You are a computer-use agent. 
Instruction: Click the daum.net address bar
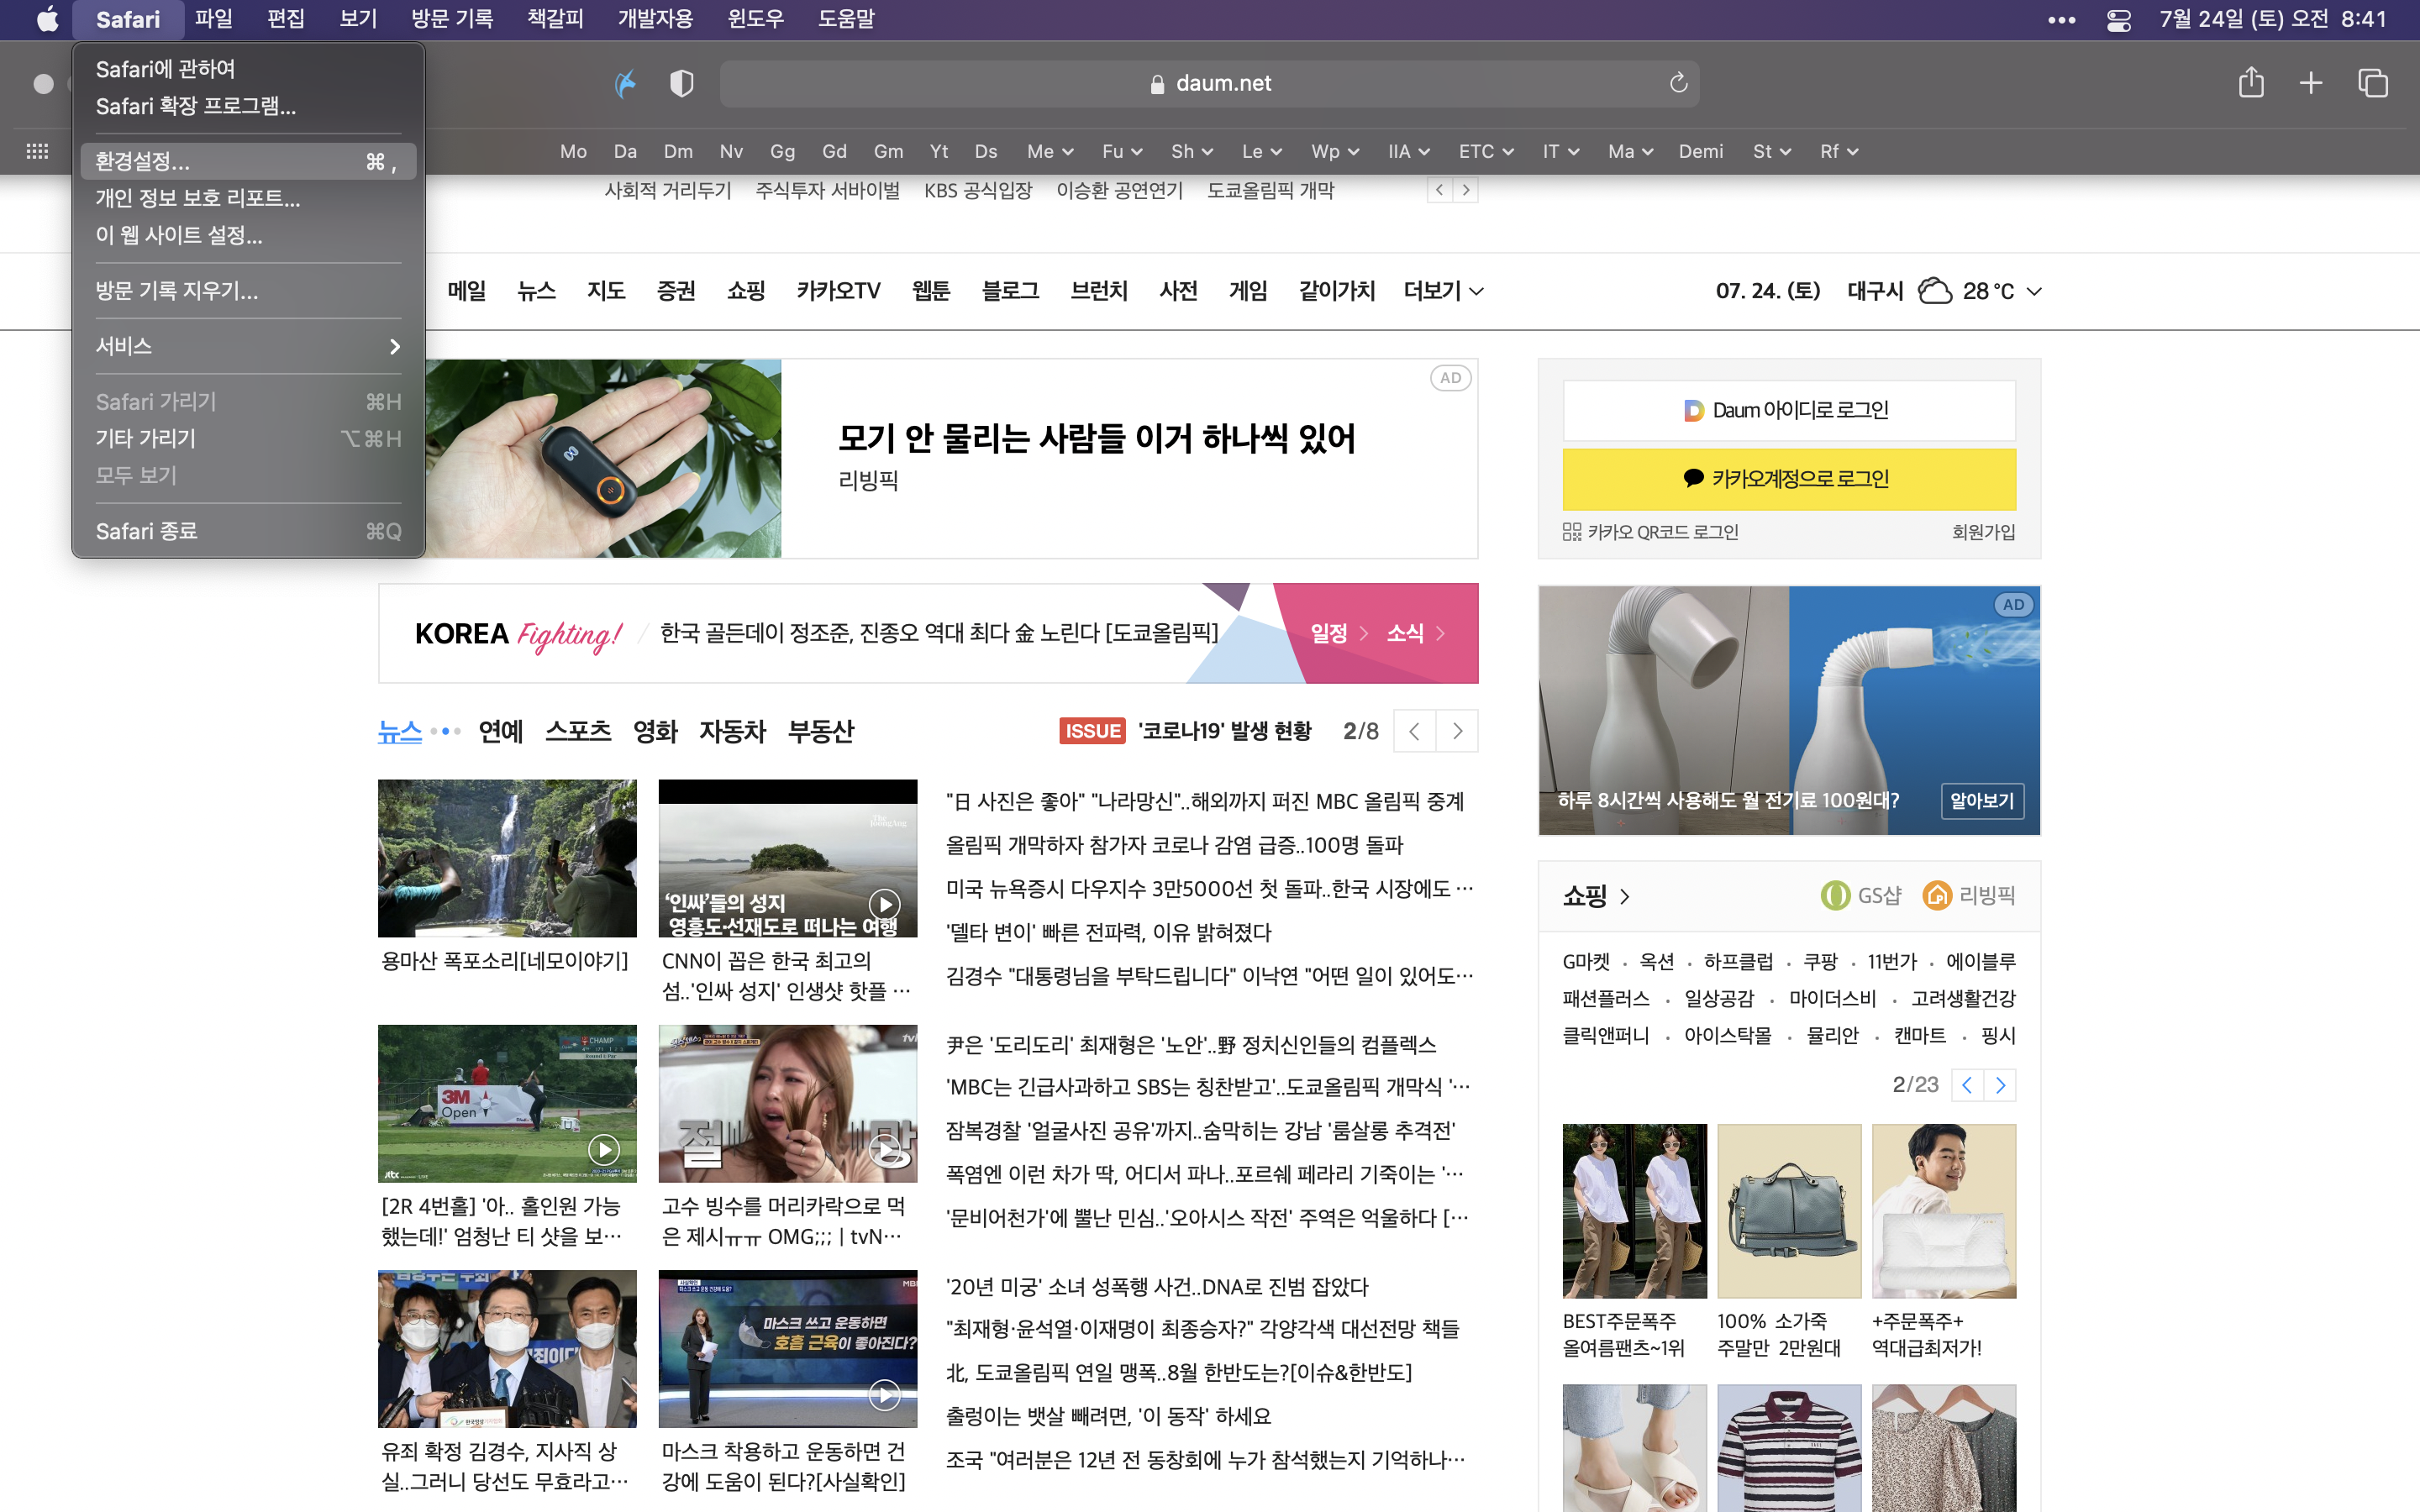[1209, 83]
